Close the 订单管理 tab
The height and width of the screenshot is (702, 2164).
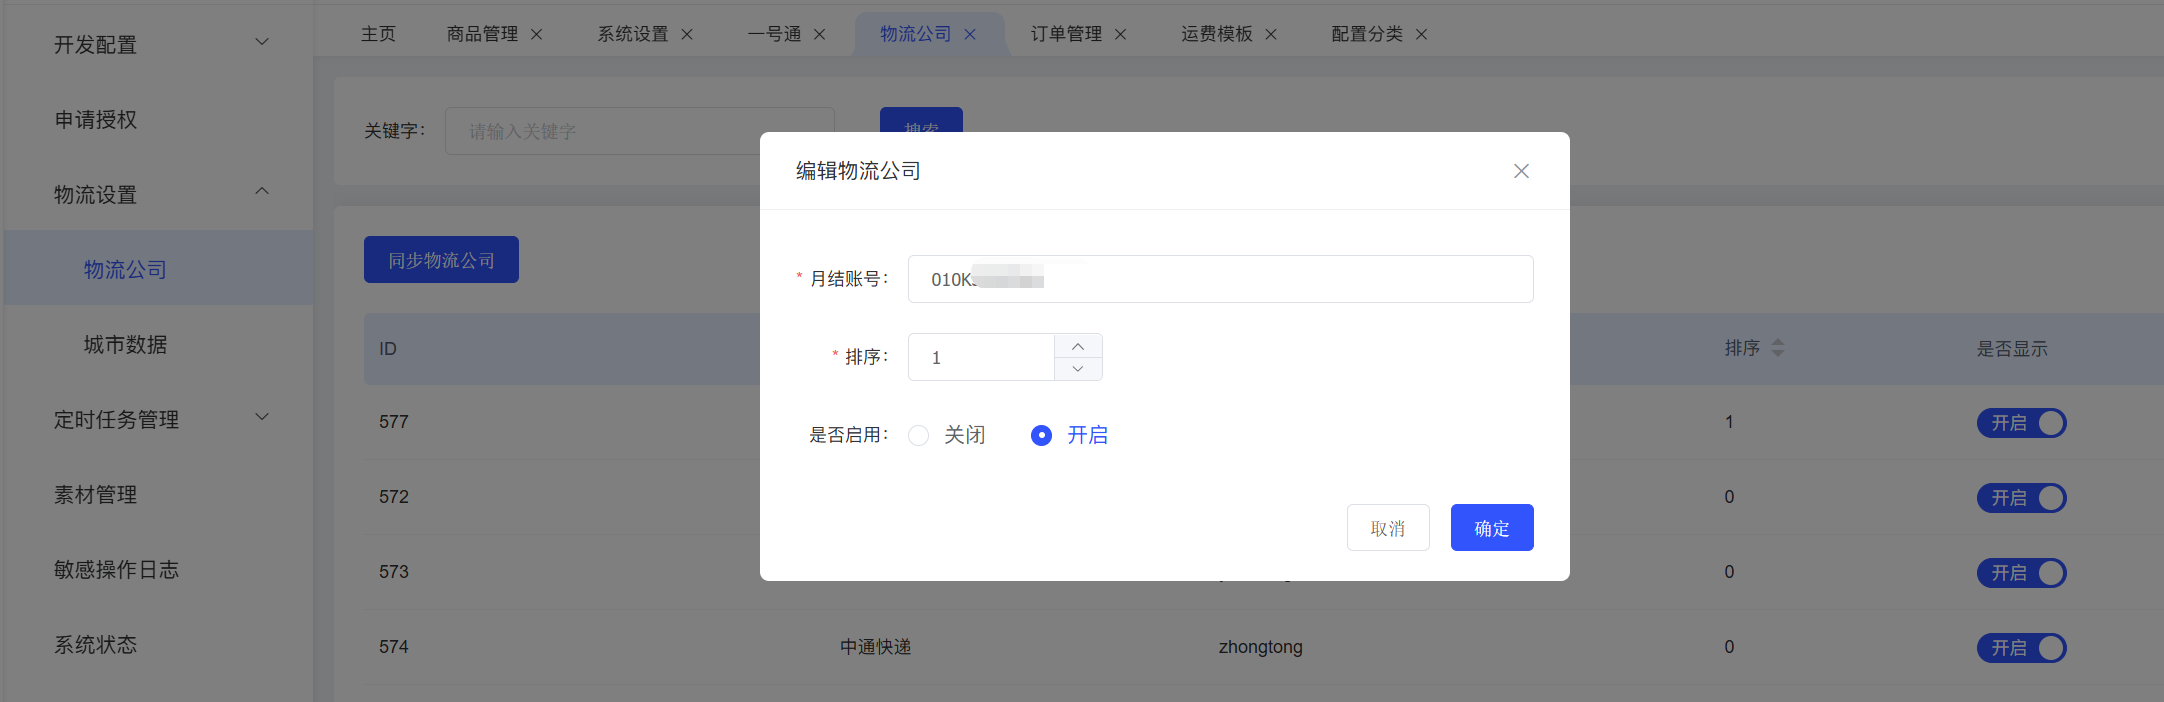(x=1121, y=35)
